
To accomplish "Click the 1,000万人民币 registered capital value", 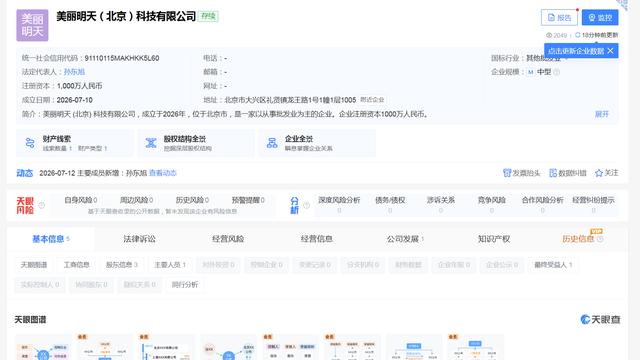I will [x=80, y=86].
